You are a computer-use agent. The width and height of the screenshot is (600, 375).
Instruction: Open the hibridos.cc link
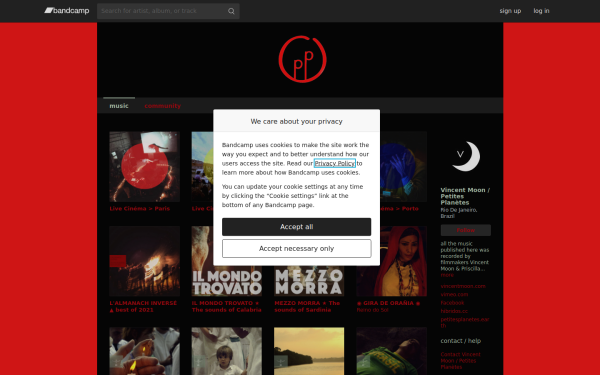pos(454,311)
